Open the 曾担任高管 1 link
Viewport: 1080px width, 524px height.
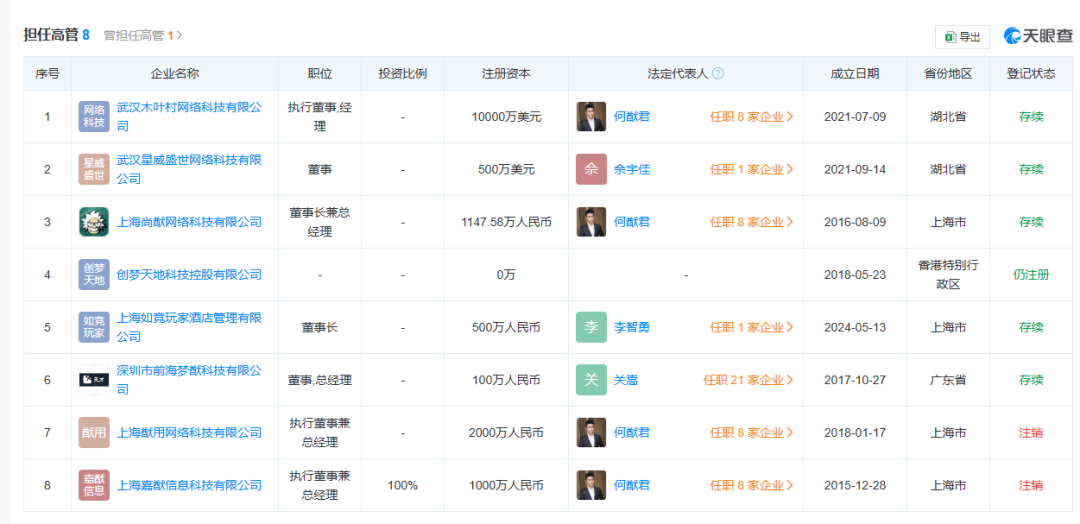(x=143, y=35)
